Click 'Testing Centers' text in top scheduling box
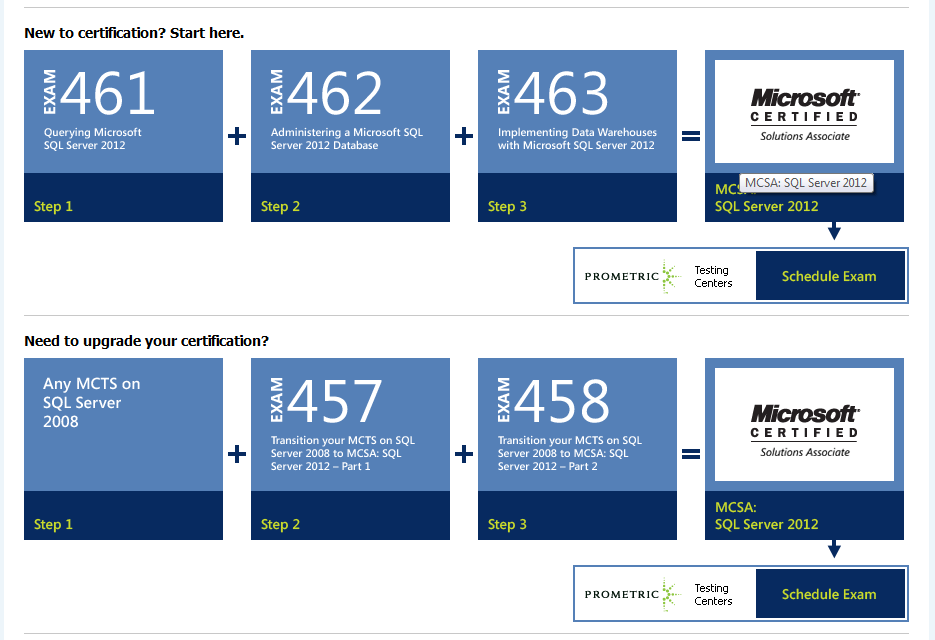935x640 pixels. click(x=713, y=277)
